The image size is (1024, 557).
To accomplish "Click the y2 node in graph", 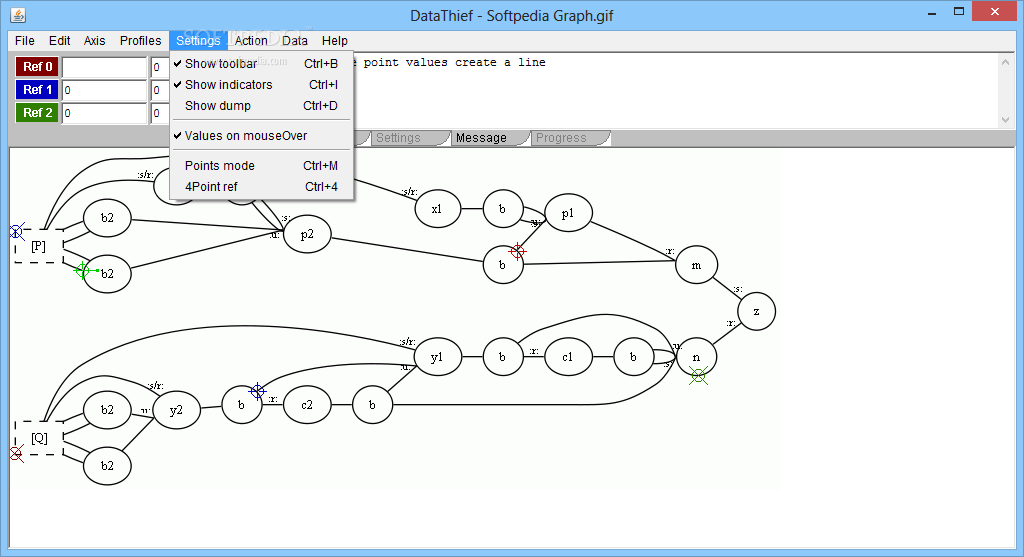I will click(x=176, y=410).
